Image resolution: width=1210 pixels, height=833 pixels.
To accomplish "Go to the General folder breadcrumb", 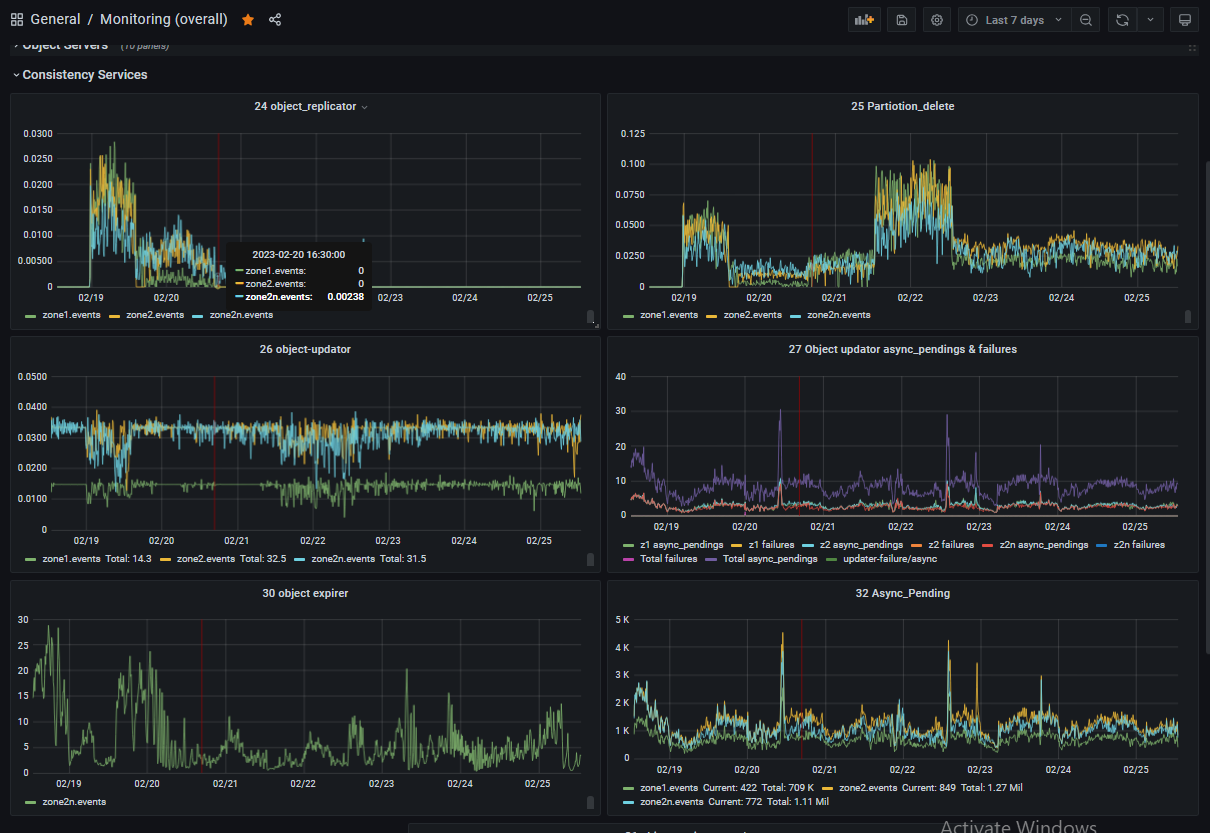I will [56, 20].
